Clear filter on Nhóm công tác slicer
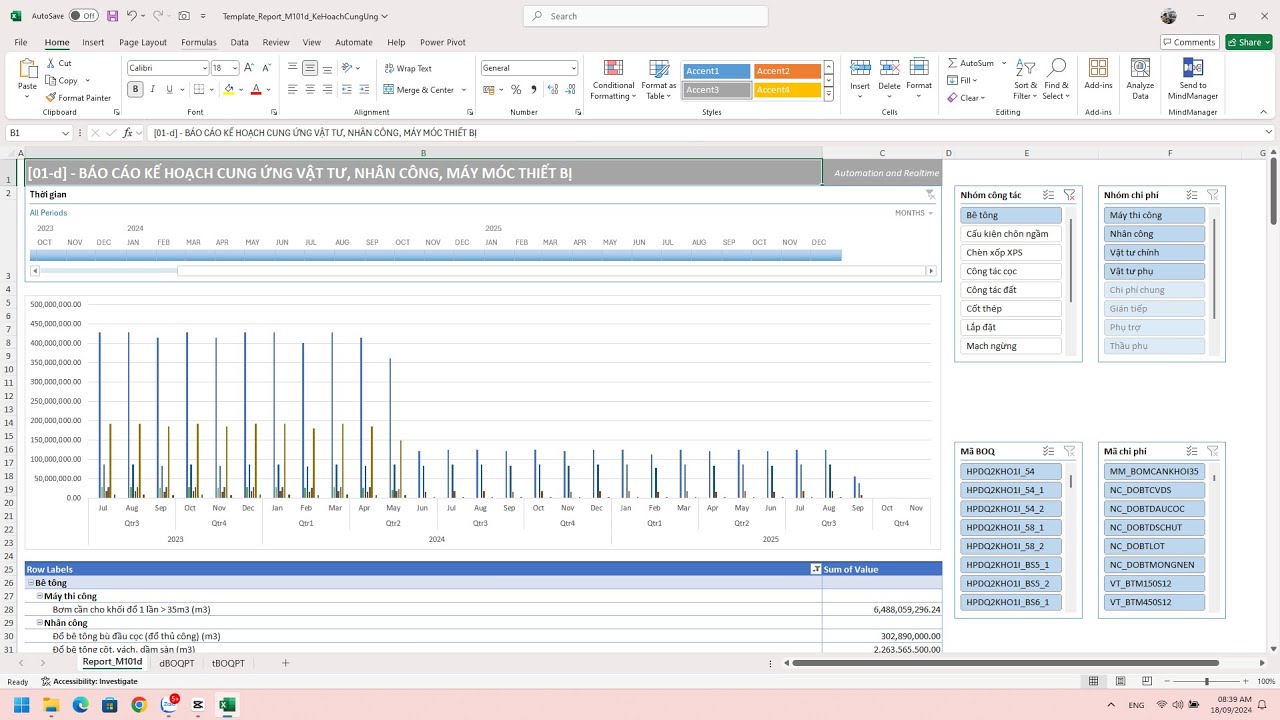 [1069, 195]
